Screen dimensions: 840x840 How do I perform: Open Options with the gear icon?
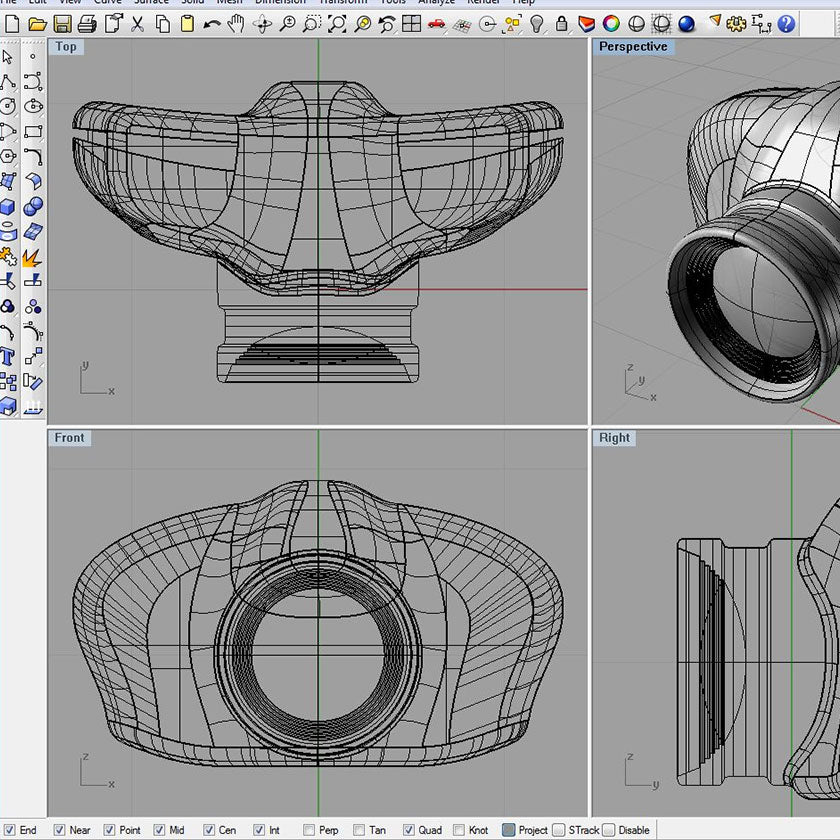pos(736,23)
